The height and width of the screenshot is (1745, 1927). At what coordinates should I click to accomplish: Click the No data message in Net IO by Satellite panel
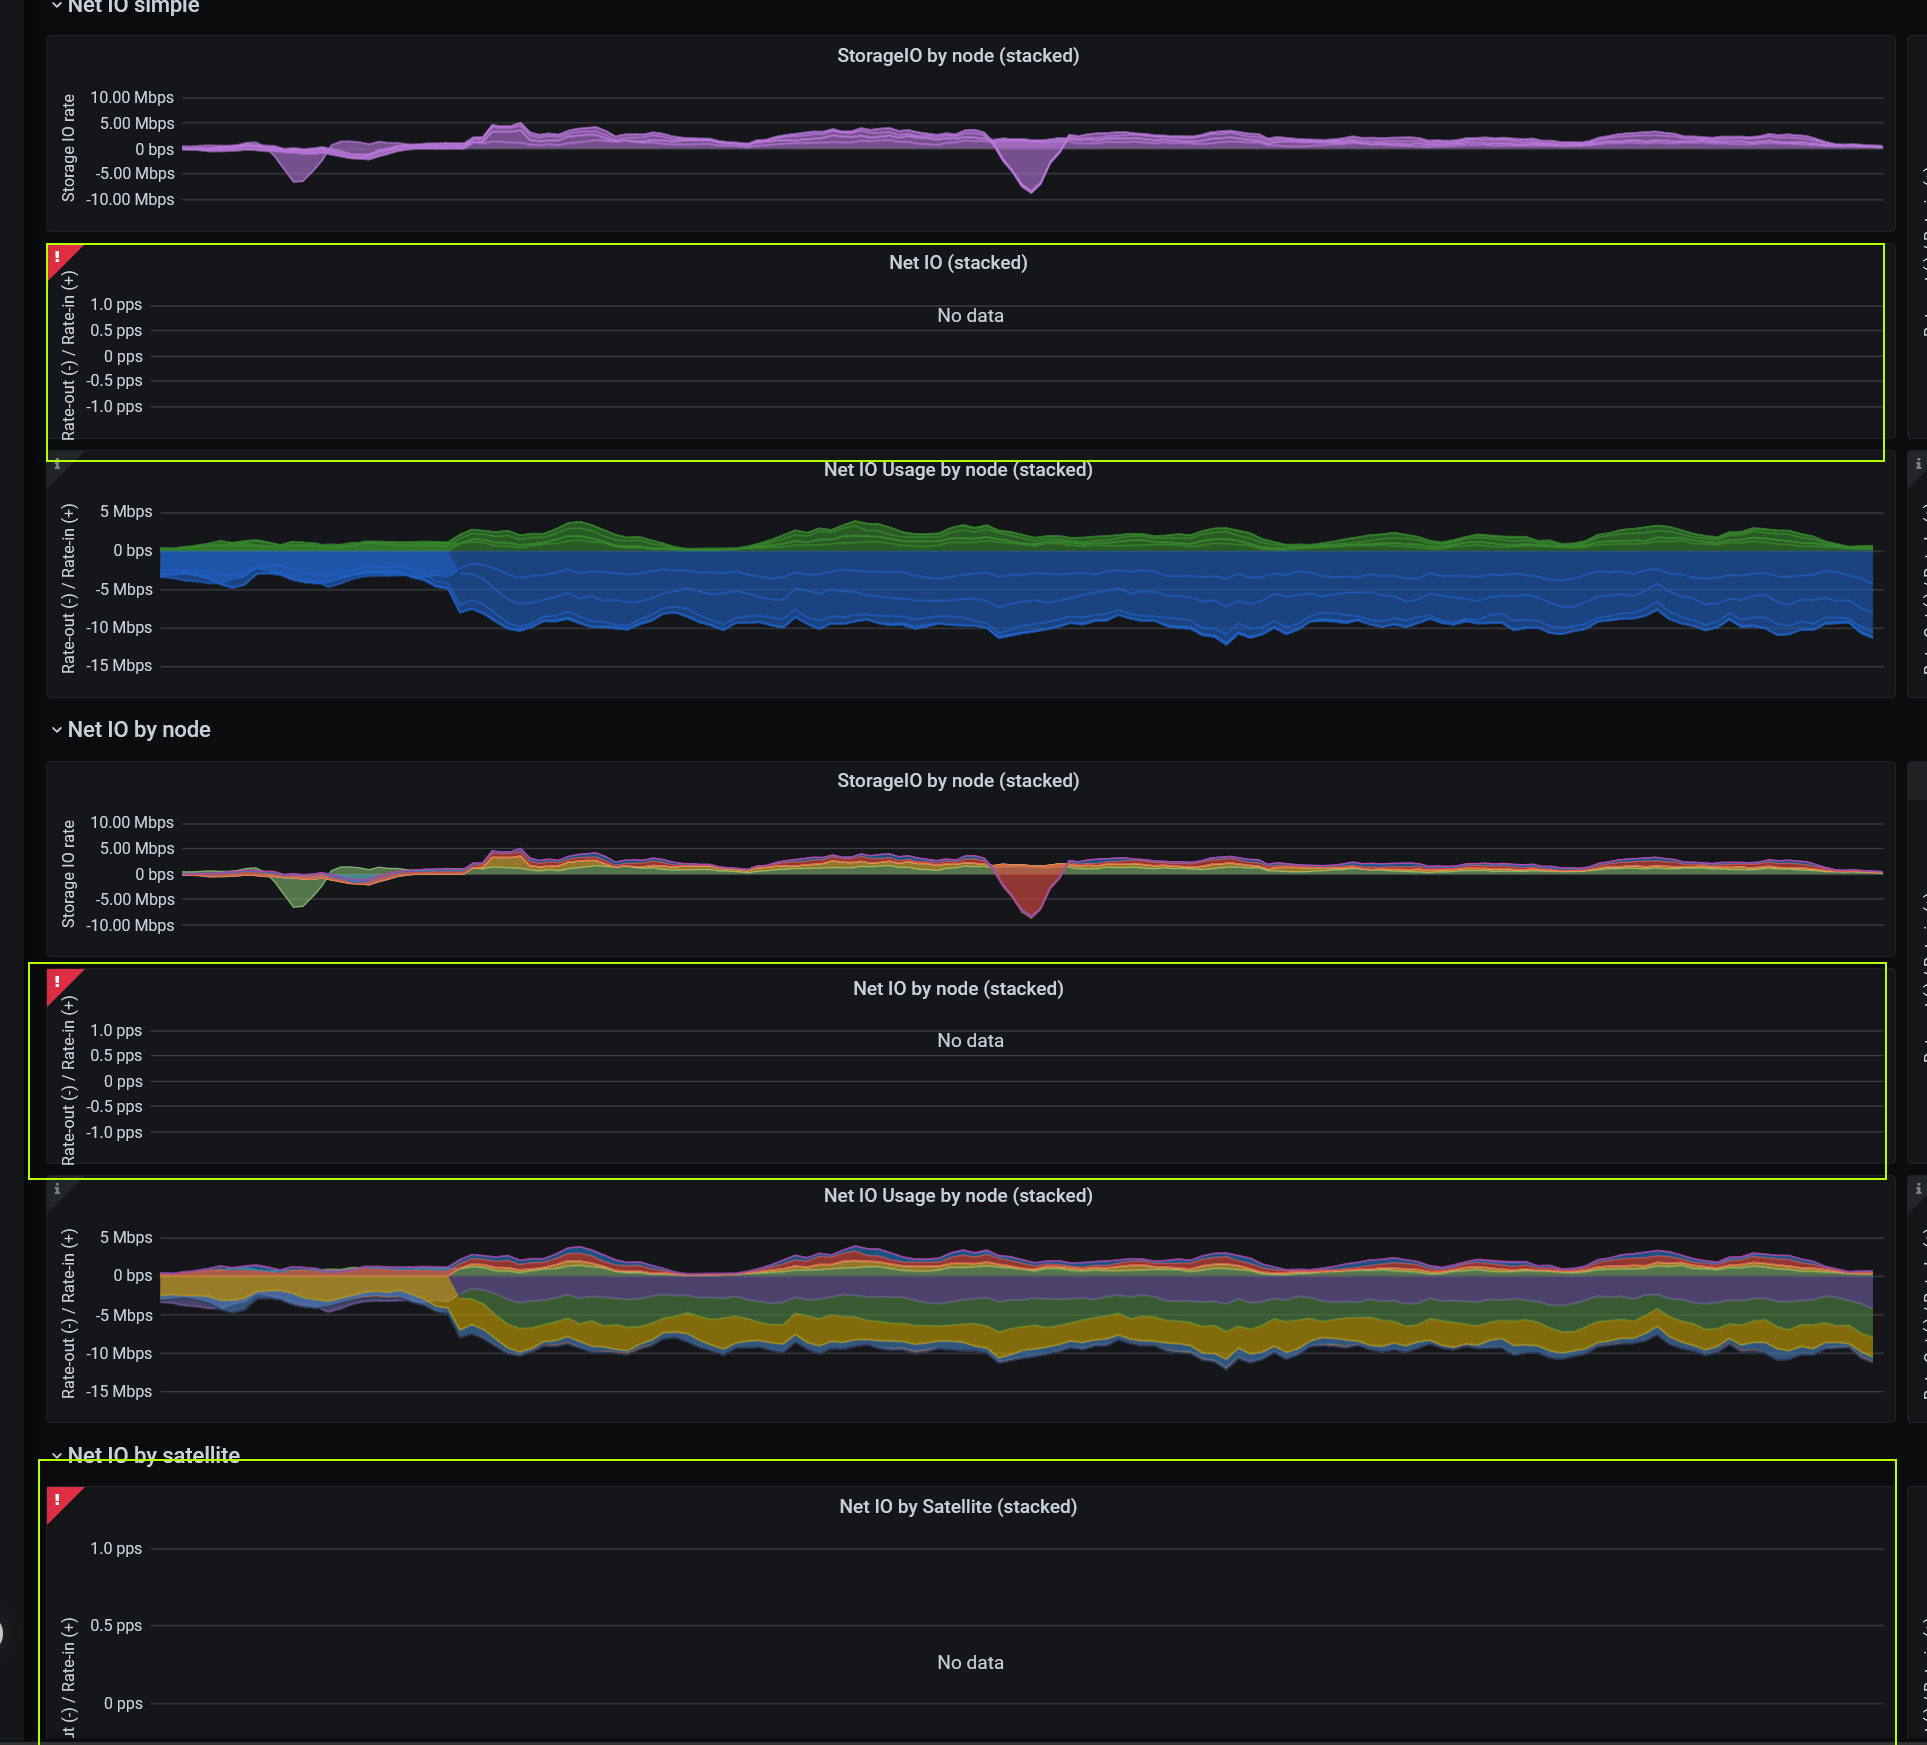[970, 1663]
